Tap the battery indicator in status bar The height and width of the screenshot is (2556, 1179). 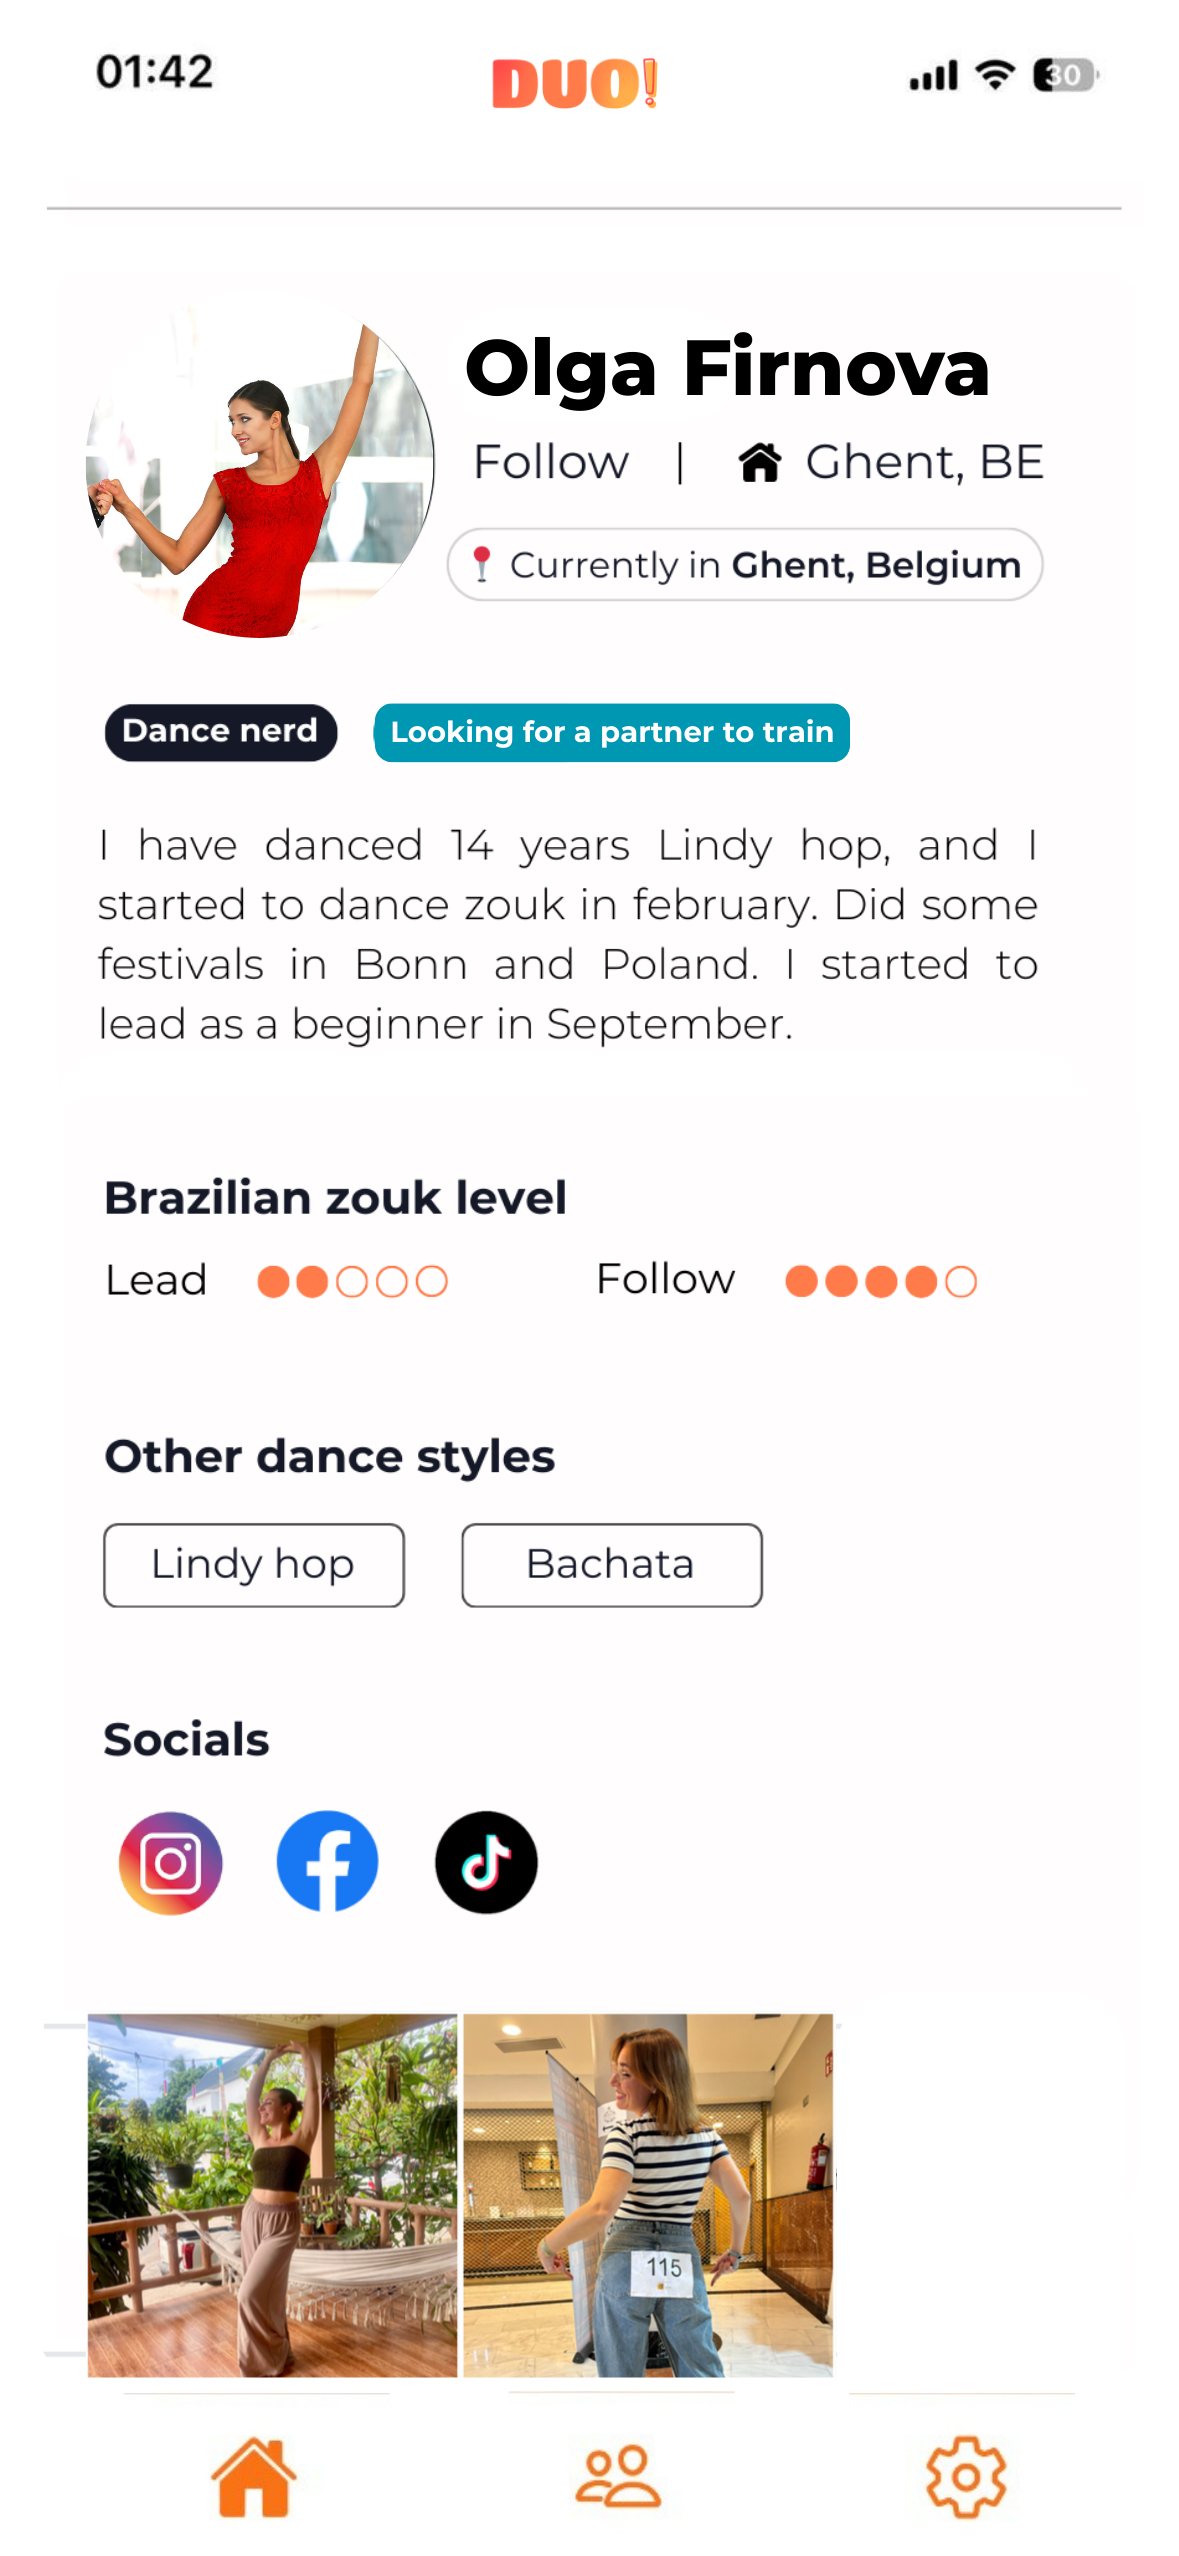1064,75
